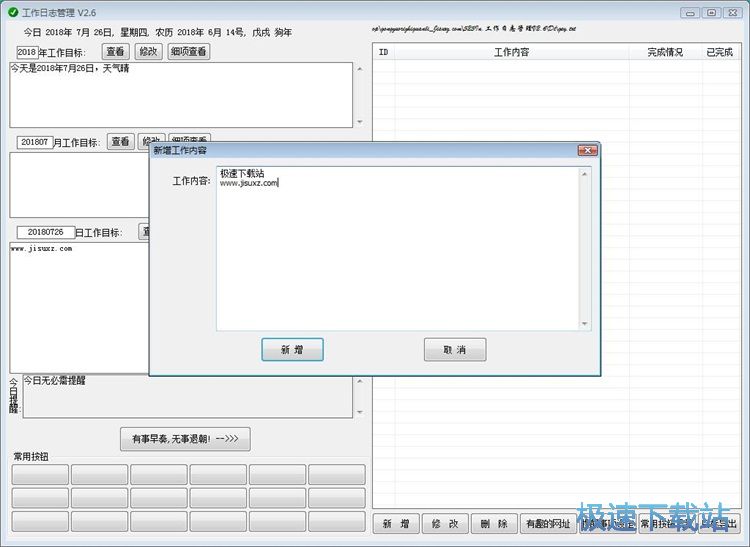
Task: Click the 常用按钮 section label
Action: click(31, 457)
